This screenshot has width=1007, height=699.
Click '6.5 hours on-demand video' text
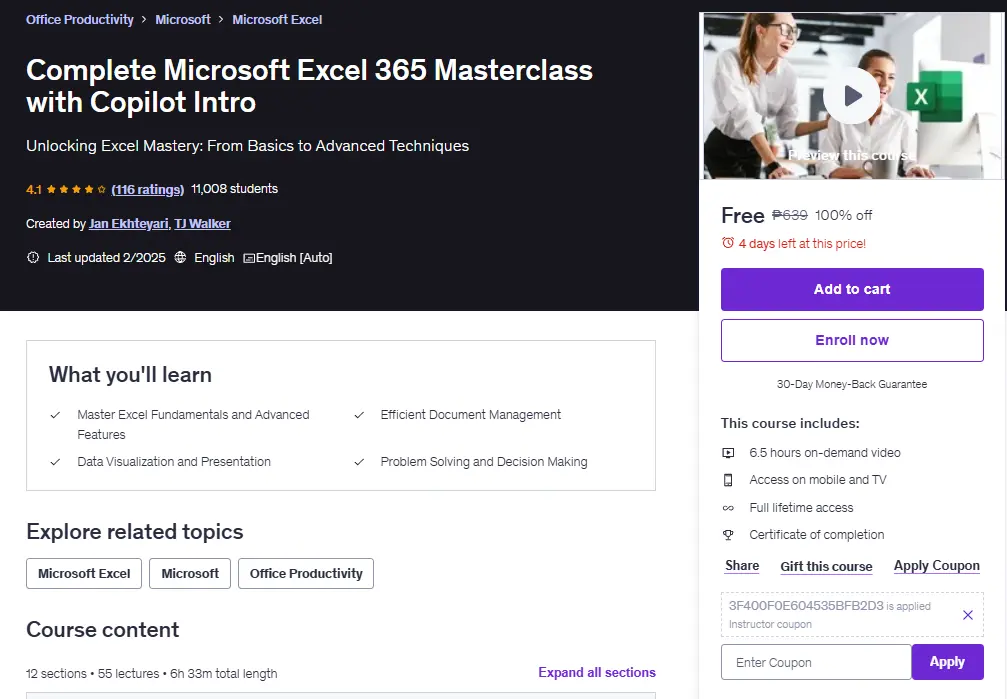pyautogui.click(x=825, y=453)
